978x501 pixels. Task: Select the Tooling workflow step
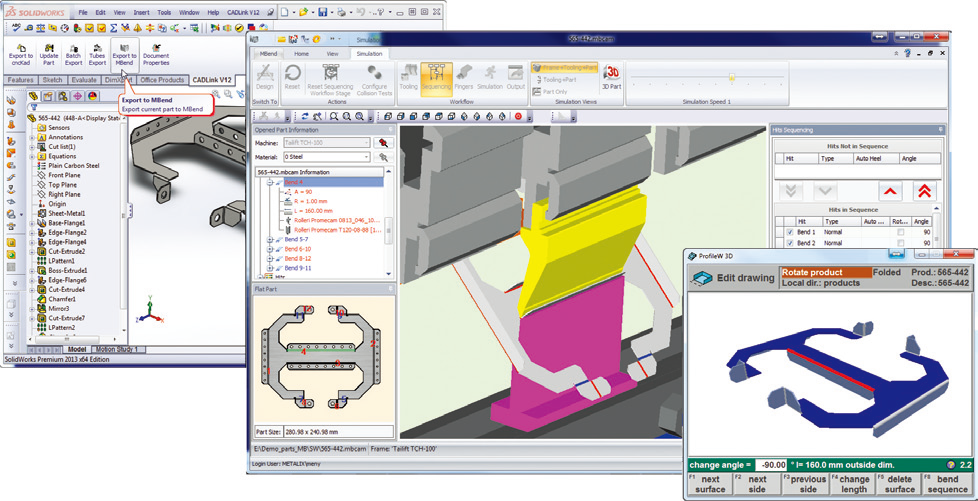(409, 78)
